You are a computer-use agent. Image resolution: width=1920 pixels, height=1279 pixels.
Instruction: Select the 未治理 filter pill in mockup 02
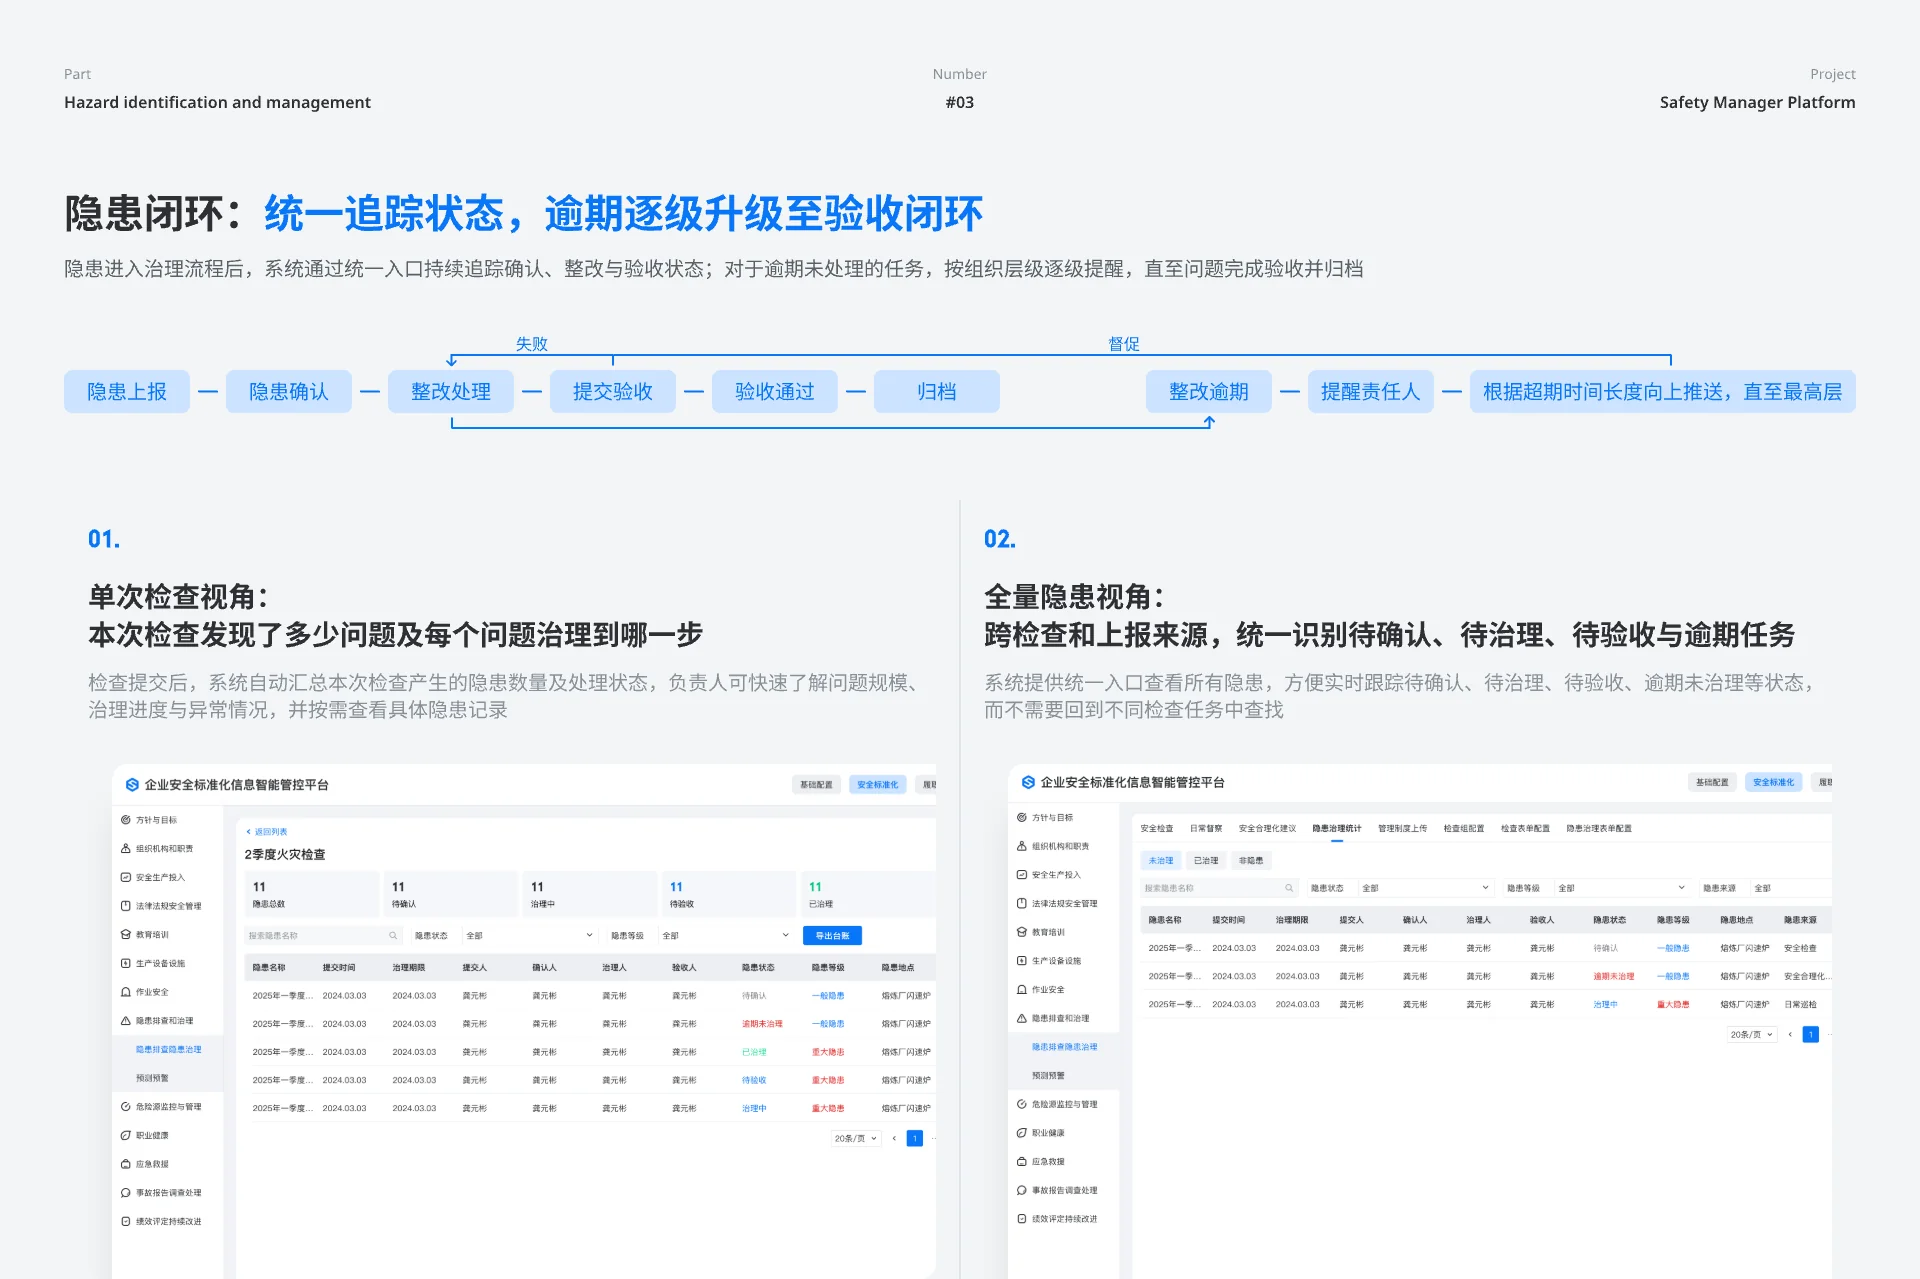(x=1161, y=860)
